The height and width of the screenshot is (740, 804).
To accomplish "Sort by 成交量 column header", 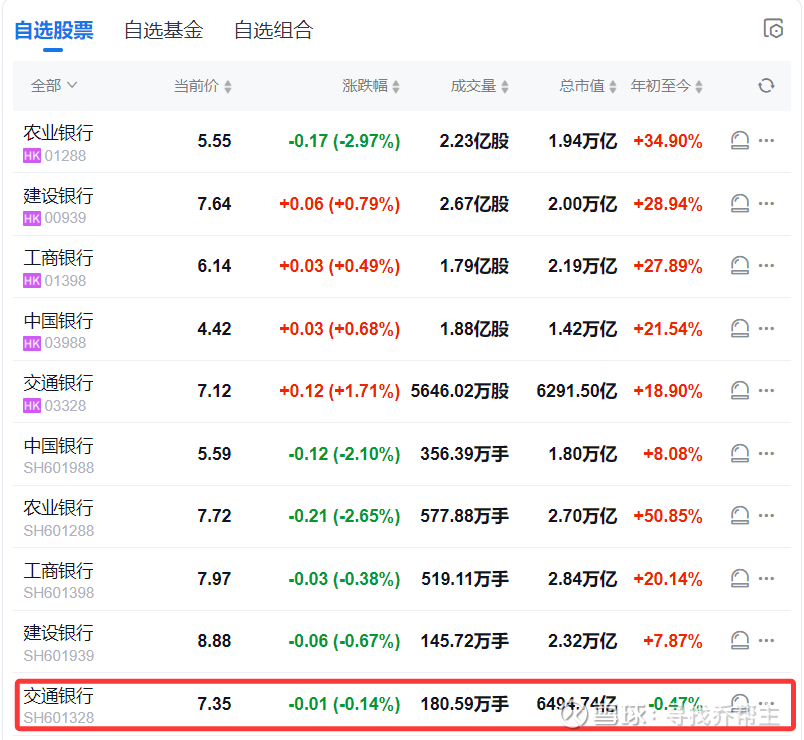I will tap(480, 86).
